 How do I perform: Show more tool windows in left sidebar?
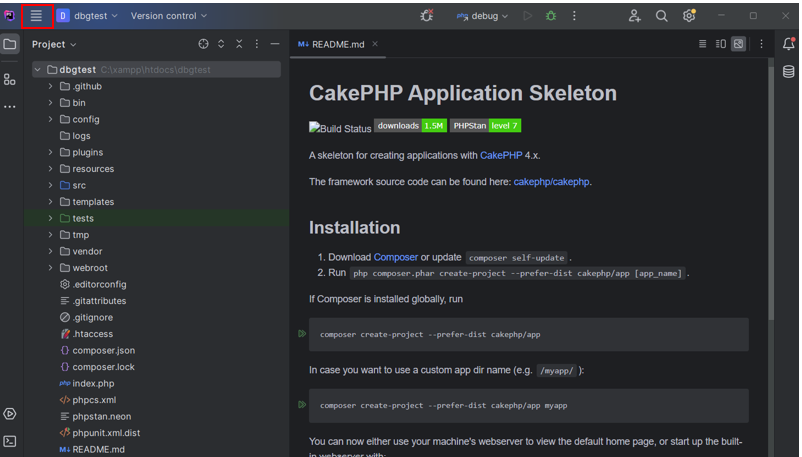(10, 106)
